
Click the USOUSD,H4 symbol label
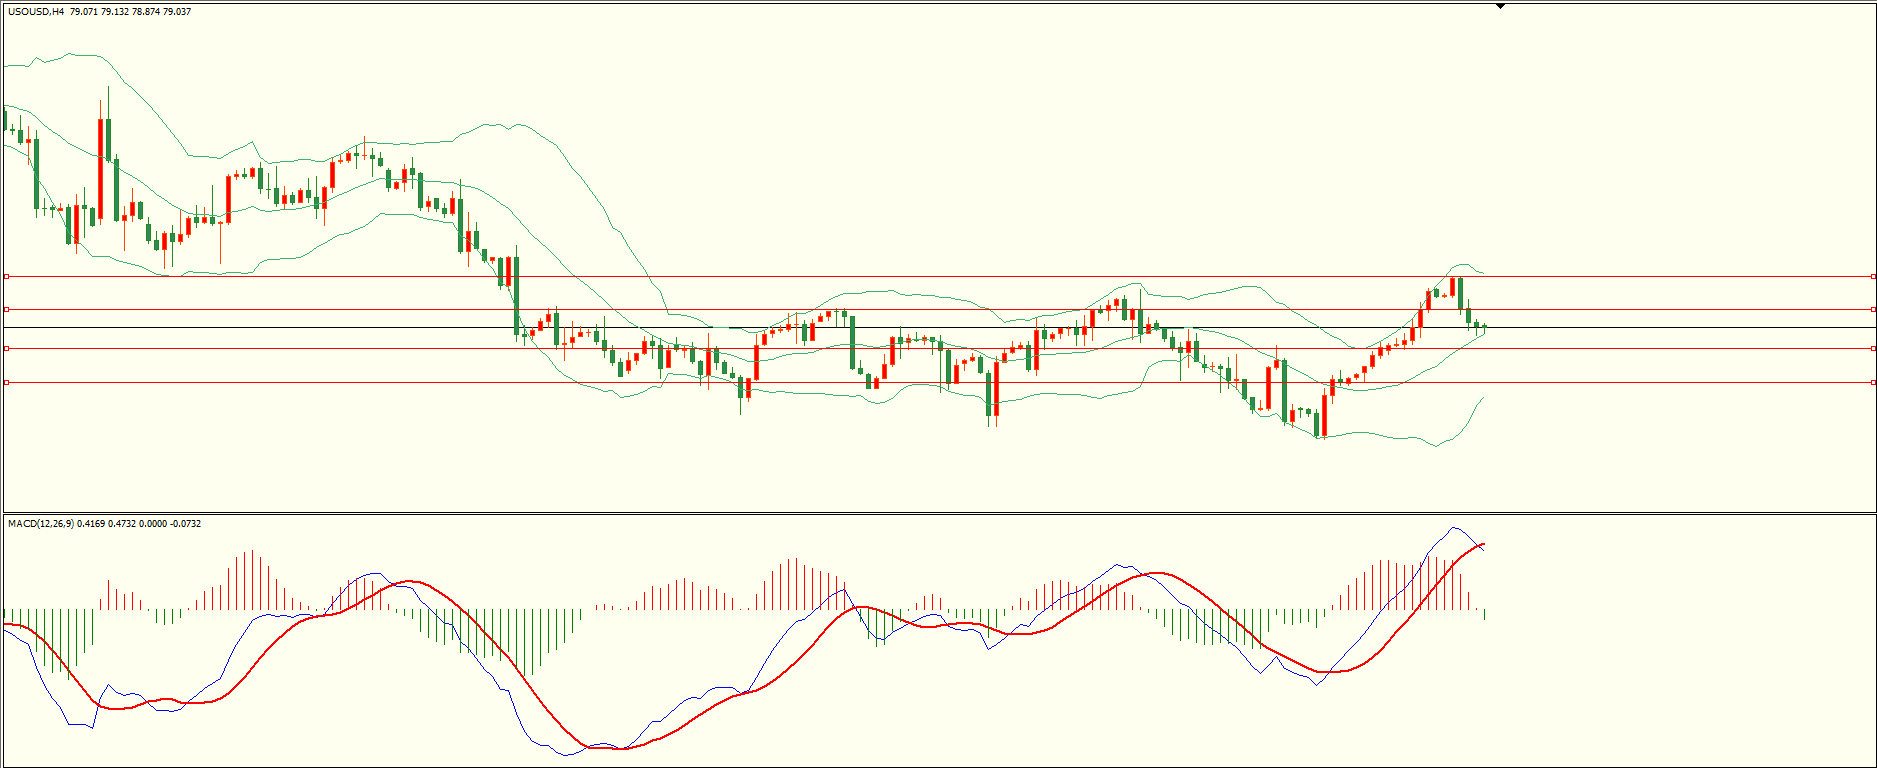(x=36, y=12)
